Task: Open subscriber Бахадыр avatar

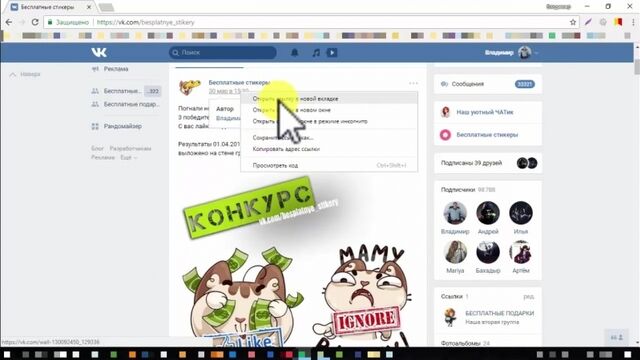Action: [x=488, y=252]
